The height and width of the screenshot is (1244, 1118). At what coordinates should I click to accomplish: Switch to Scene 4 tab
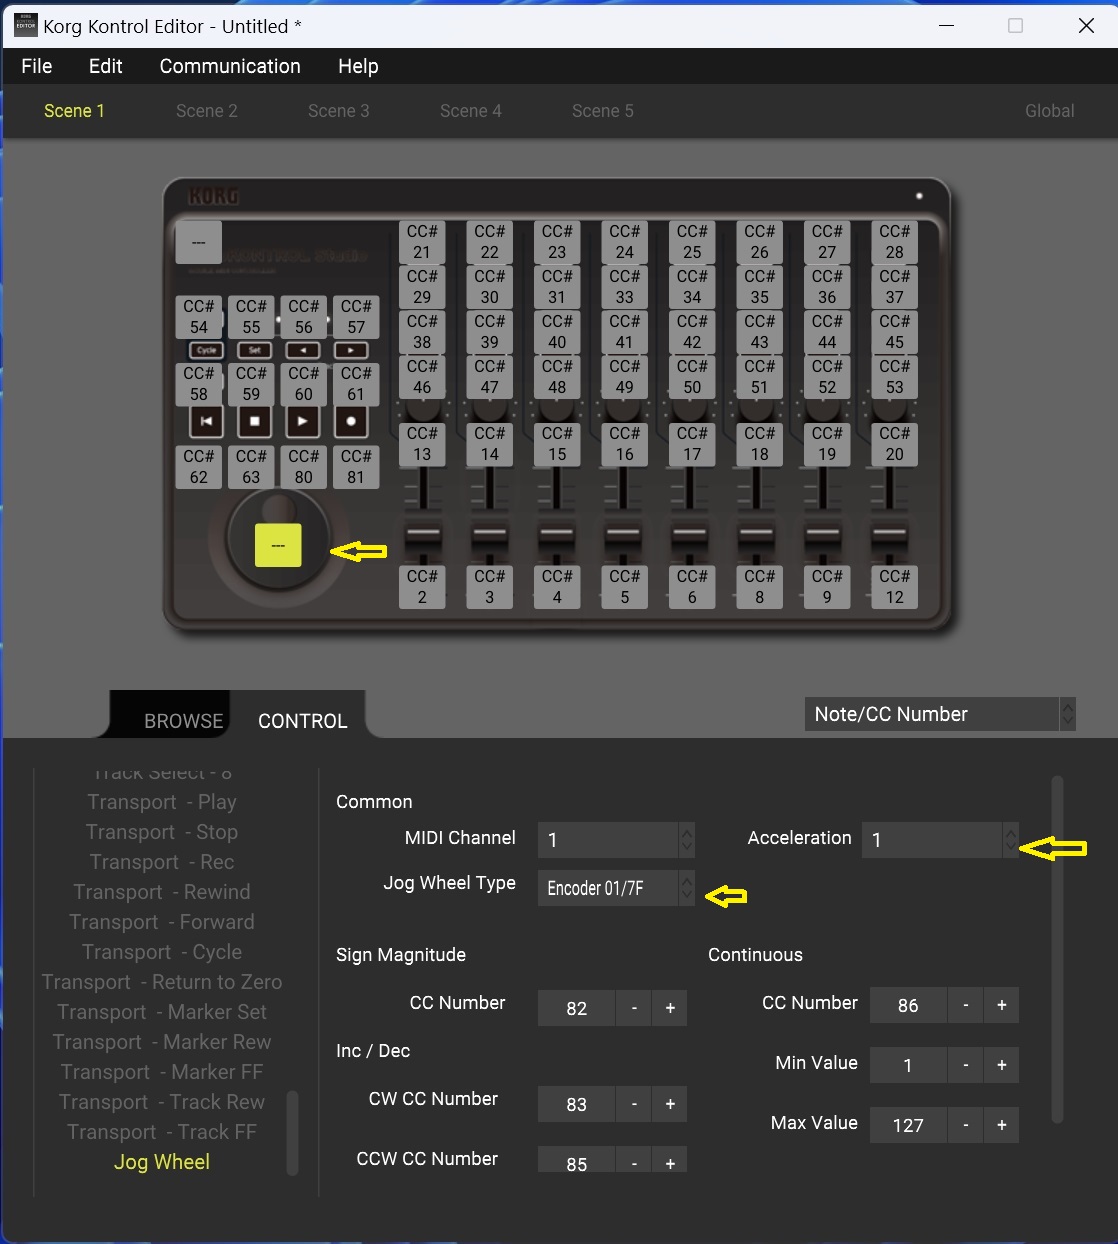tap(471, 111)
